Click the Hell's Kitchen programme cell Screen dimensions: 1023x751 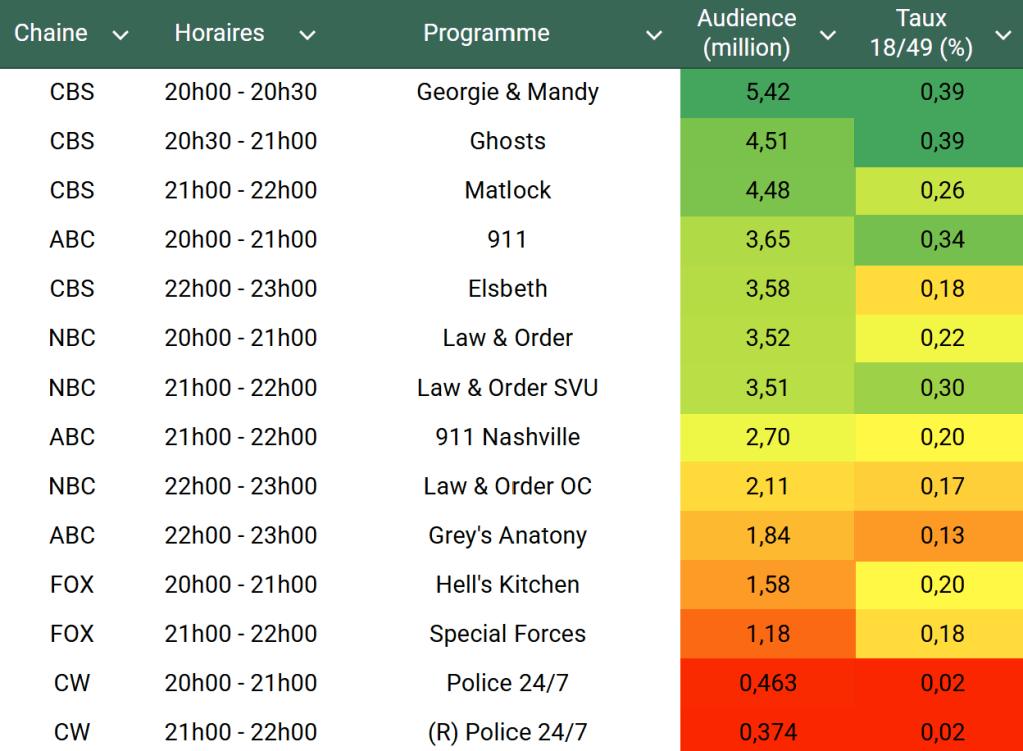click(x=507, y=584)
